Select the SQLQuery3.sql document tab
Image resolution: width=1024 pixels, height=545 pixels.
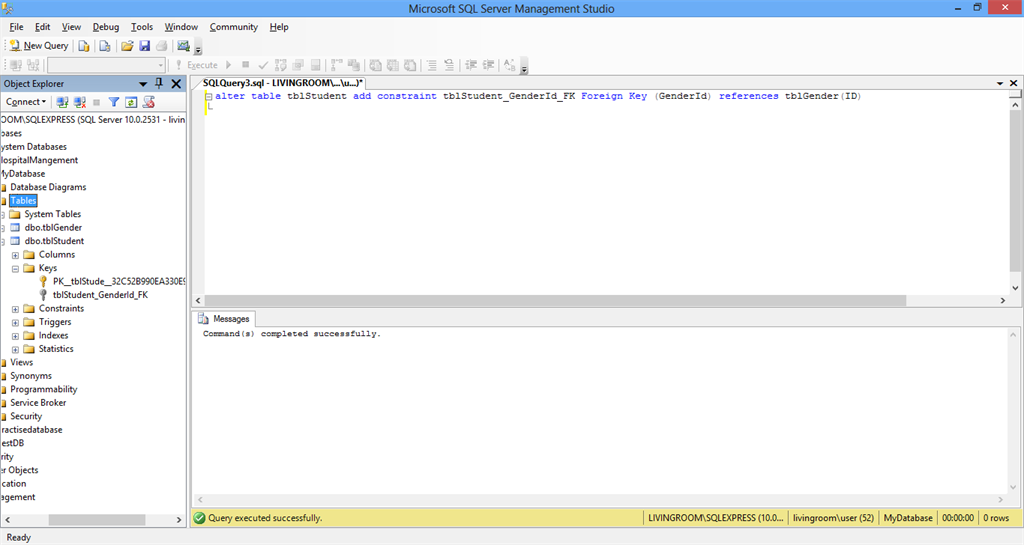pos(281,83)
